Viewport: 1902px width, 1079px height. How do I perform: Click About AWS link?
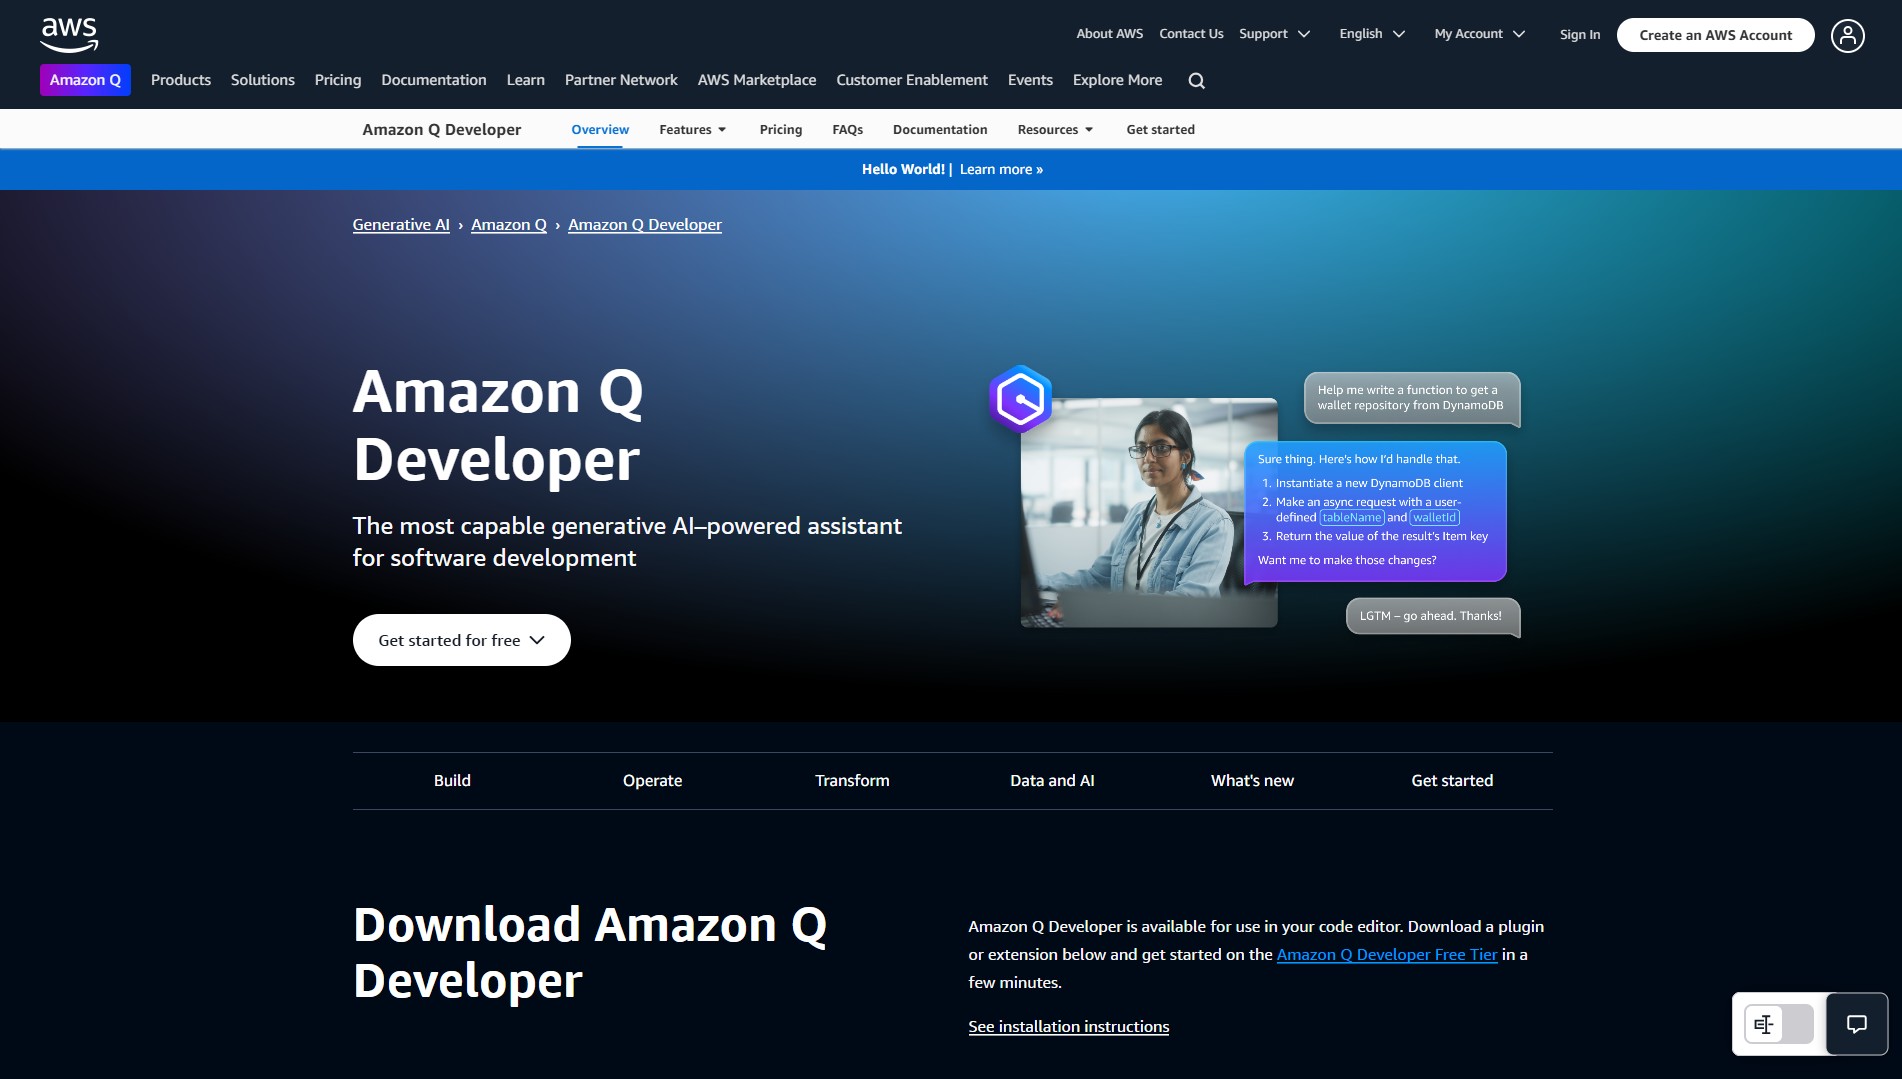(x=1110, y=34)
